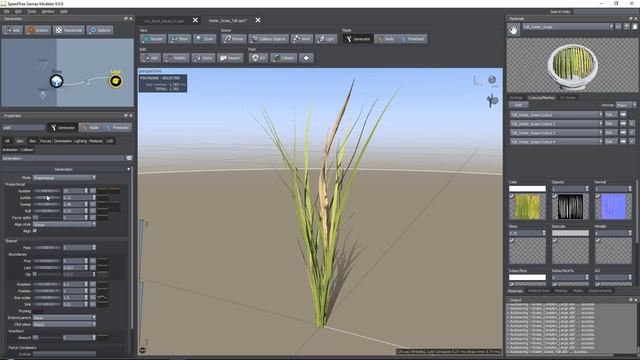This screenshot has width=640, height=360.
Task: Switch to the Water_Grass_Tall.spm document tab
Action: point(227,20)
